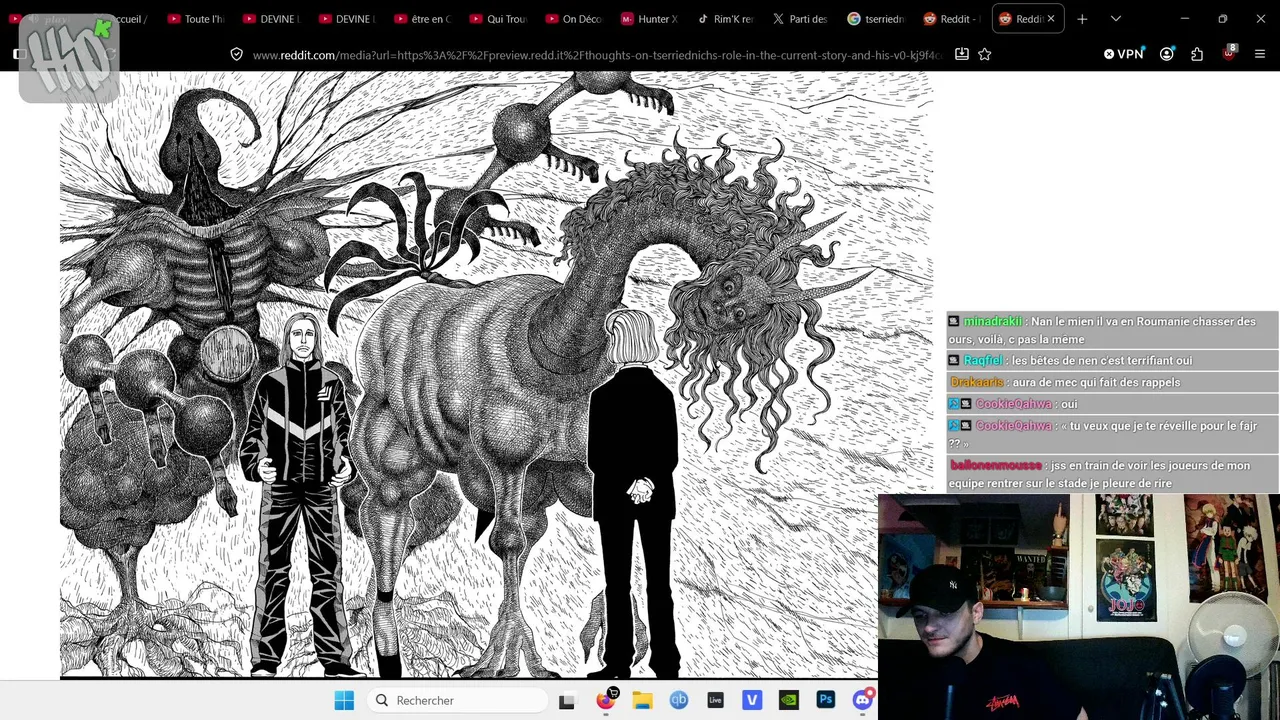This screenshot has height=720, width=1280.
Task: Expand the list all tabs chevron
Action: [1116, 19]
